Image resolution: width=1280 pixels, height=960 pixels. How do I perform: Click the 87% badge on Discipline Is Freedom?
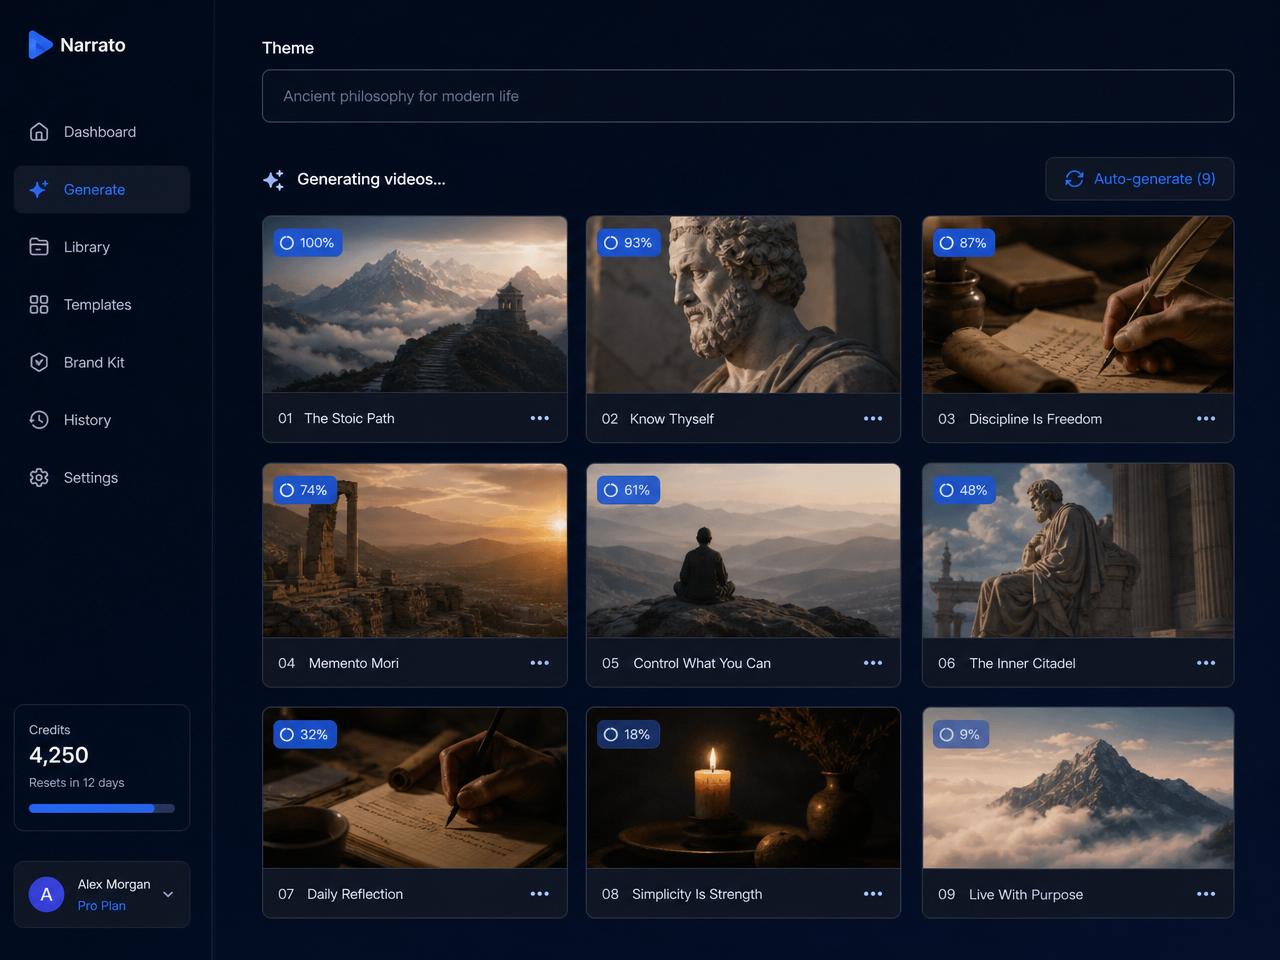[964, 243]
